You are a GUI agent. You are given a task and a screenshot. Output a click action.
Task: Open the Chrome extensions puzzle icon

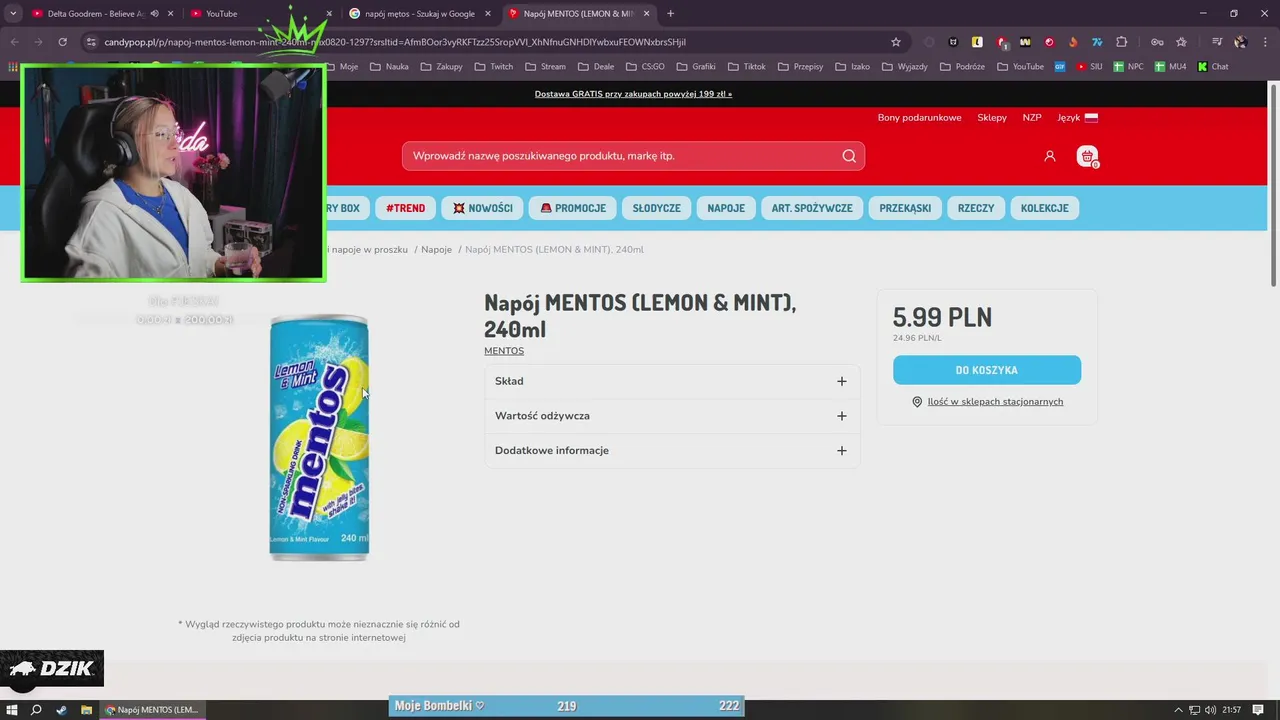(1121, 42)
